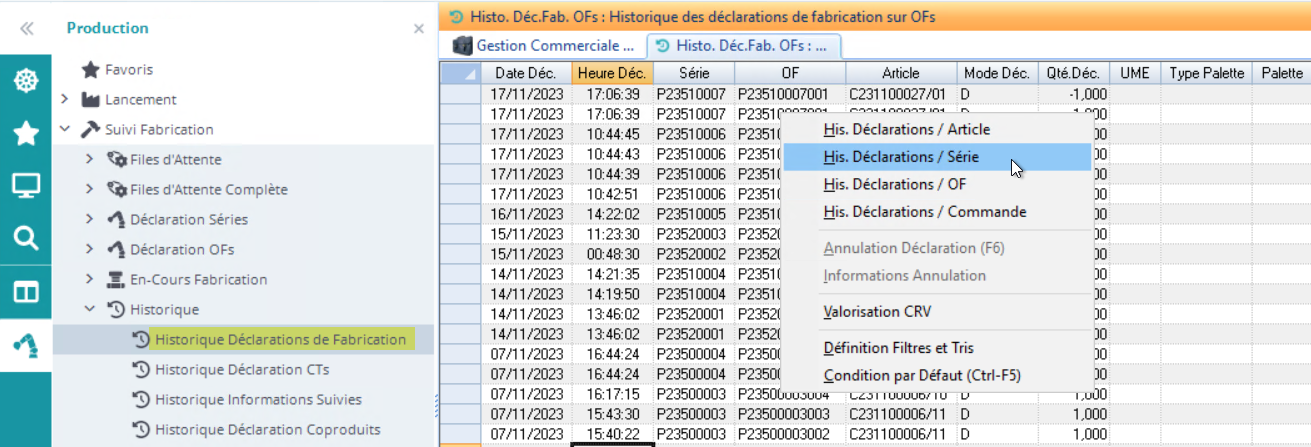Collapse sidebar with double chevron icon
1311x447 pixels.
click(x=26, y=29)
